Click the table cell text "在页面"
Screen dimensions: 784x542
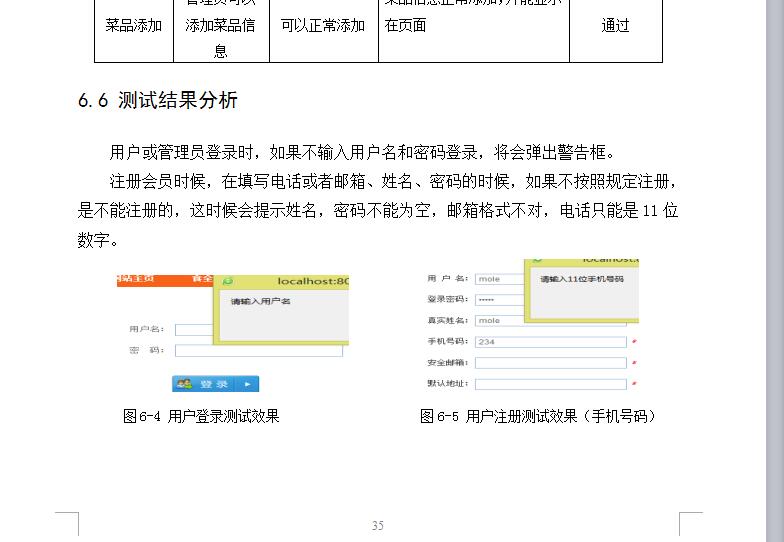(x=406, y=25)
